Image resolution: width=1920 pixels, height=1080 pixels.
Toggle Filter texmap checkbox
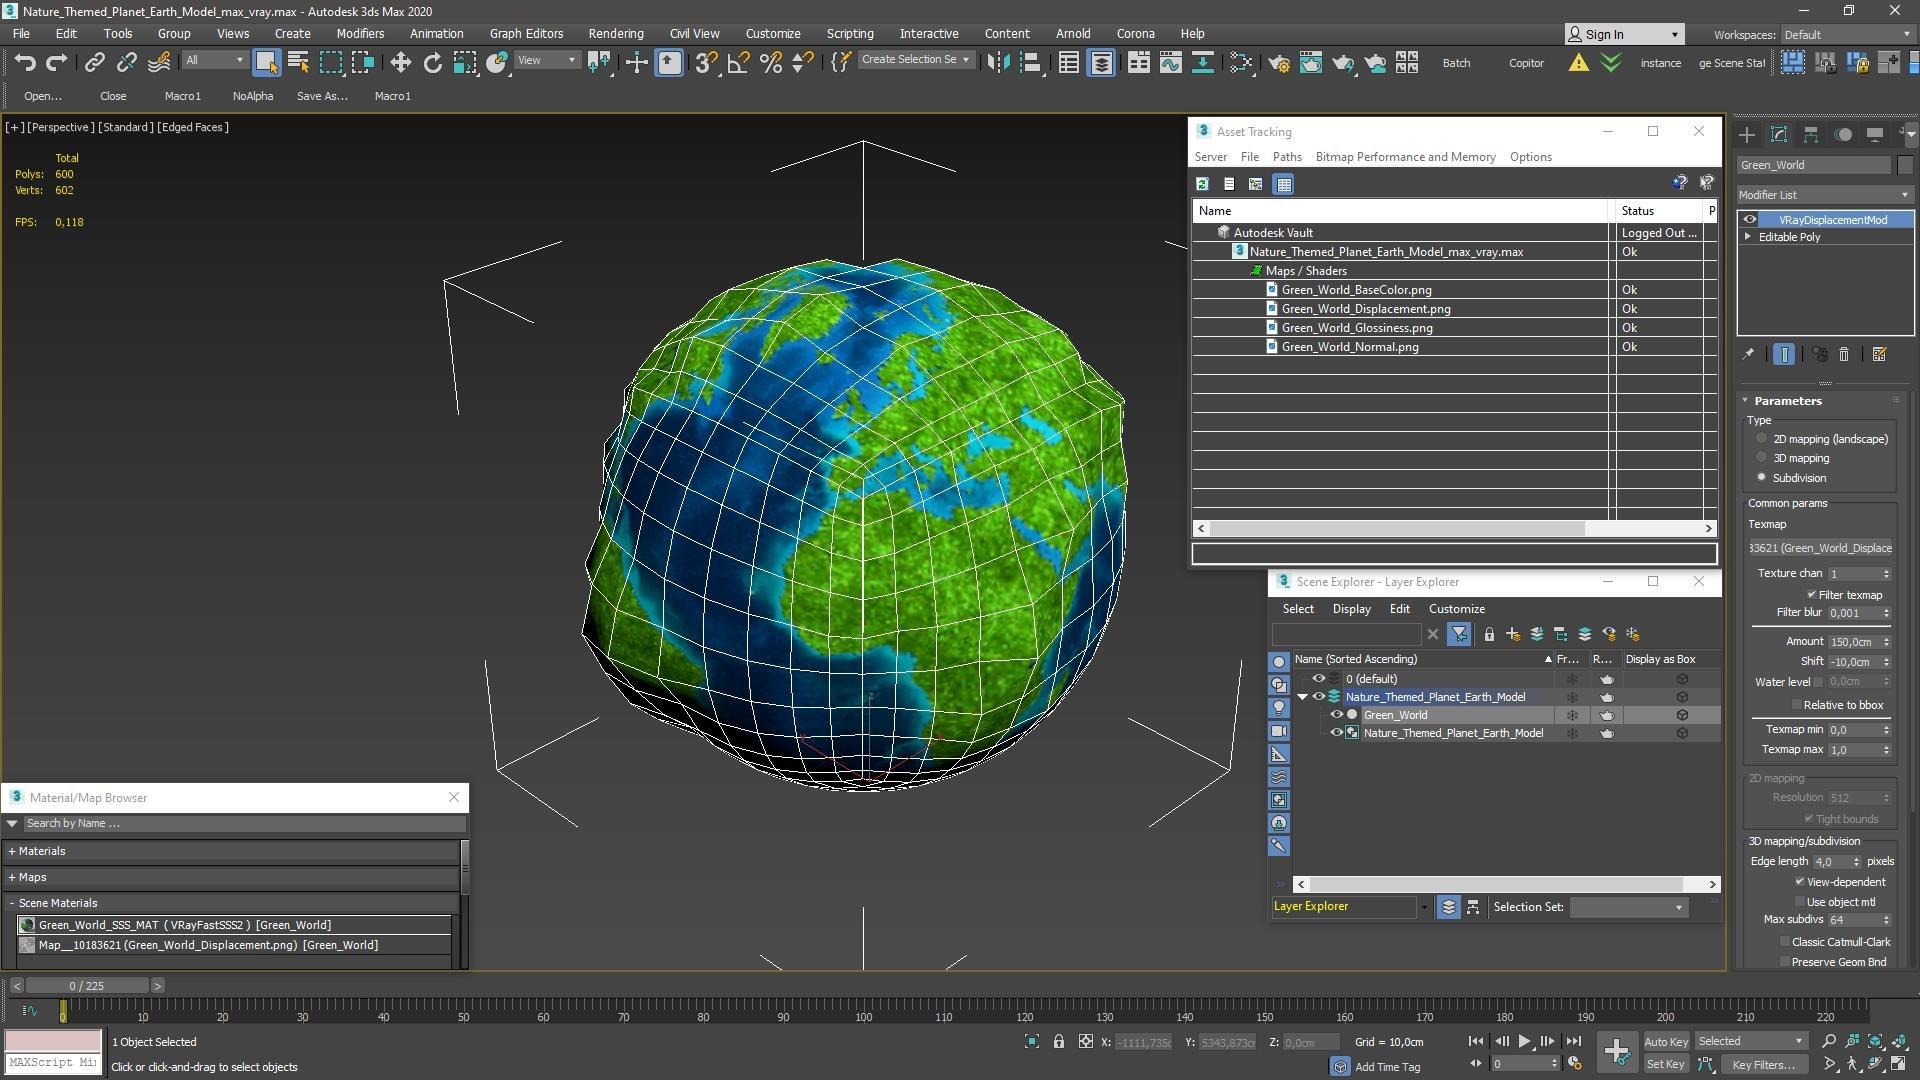pyautogui.click(x=1811, y=594)
